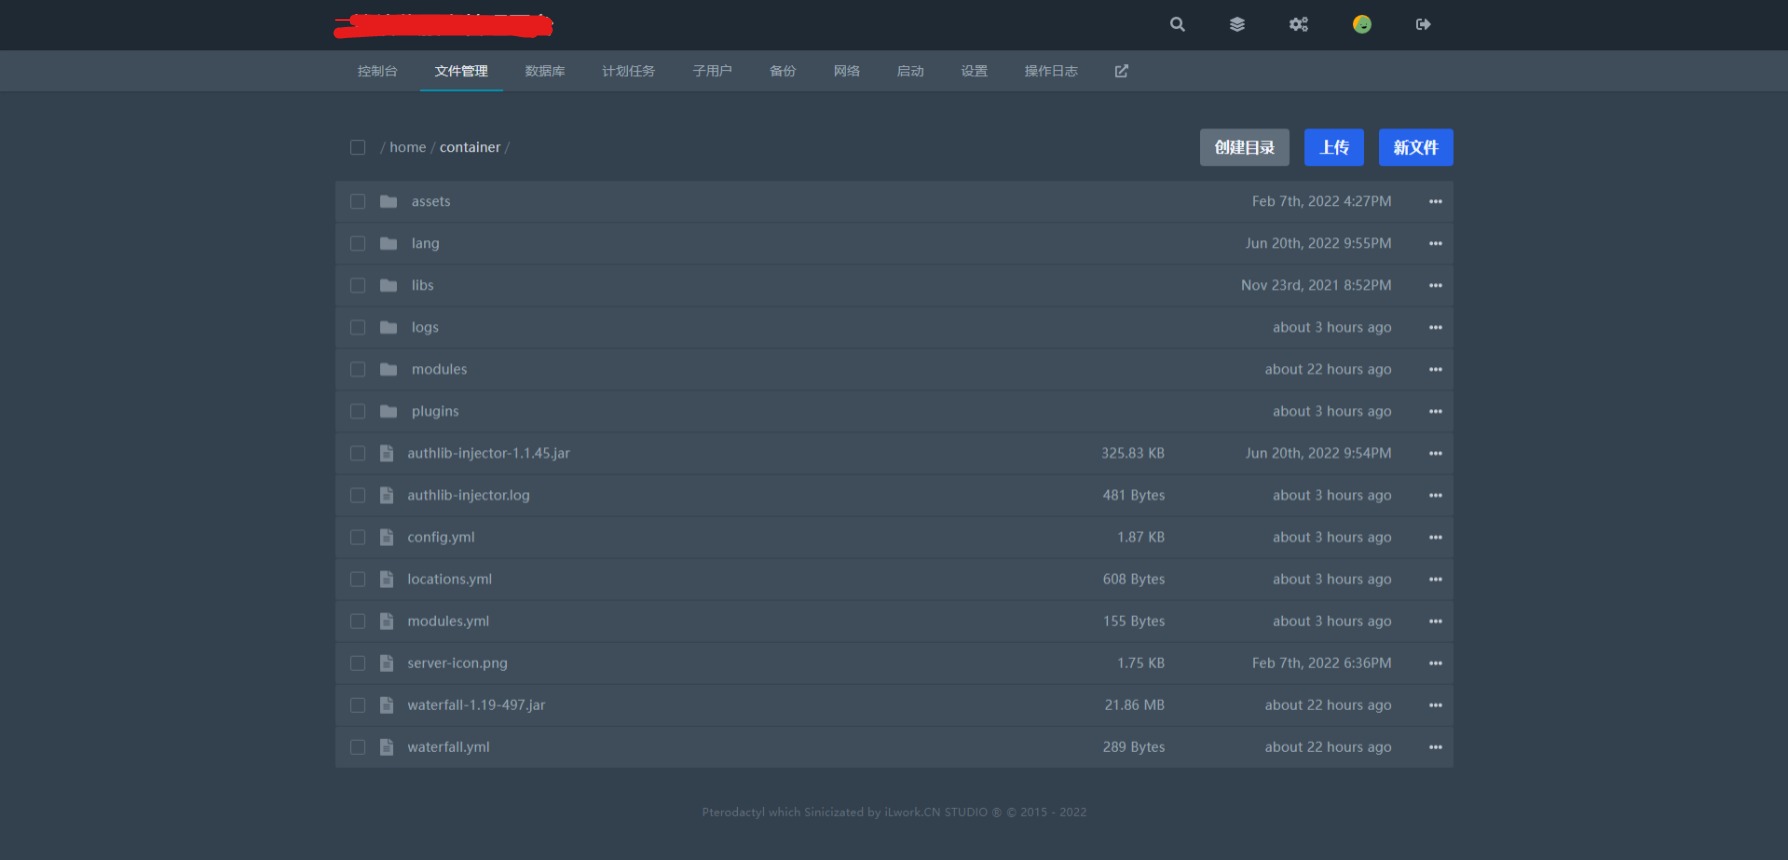1788x860 pixels.
Task: Open the three-dot menu for logs folder
Action: click(x=1435, y=327)
